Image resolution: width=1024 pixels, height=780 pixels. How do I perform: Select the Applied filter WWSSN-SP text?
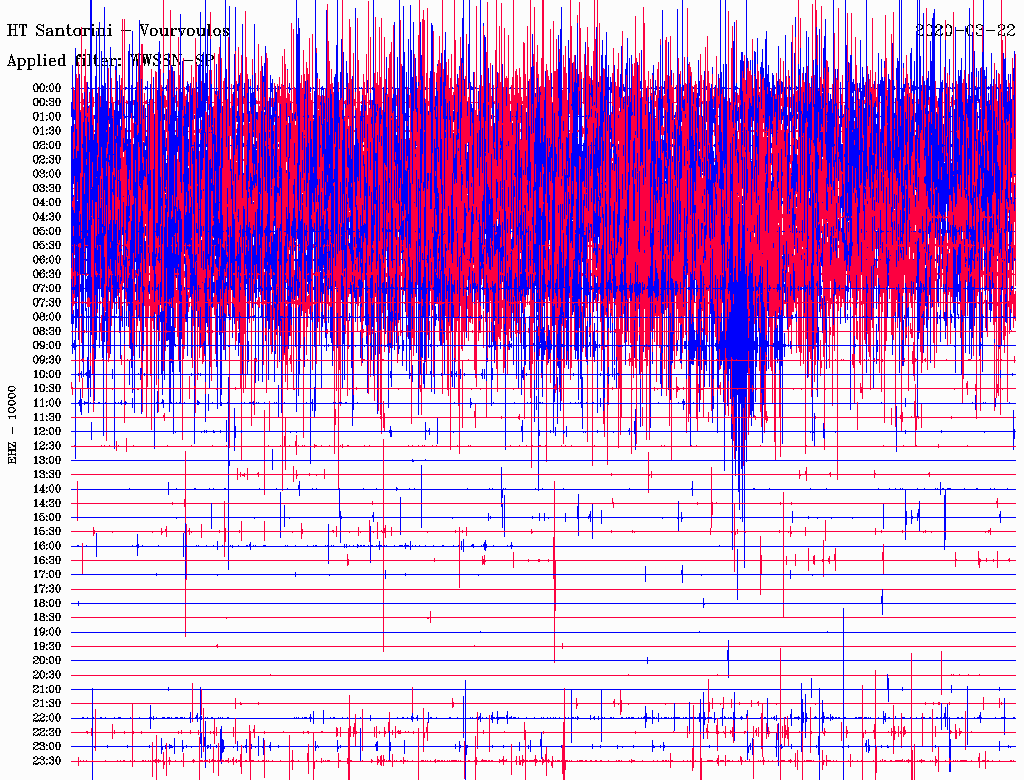pos(110,61)
